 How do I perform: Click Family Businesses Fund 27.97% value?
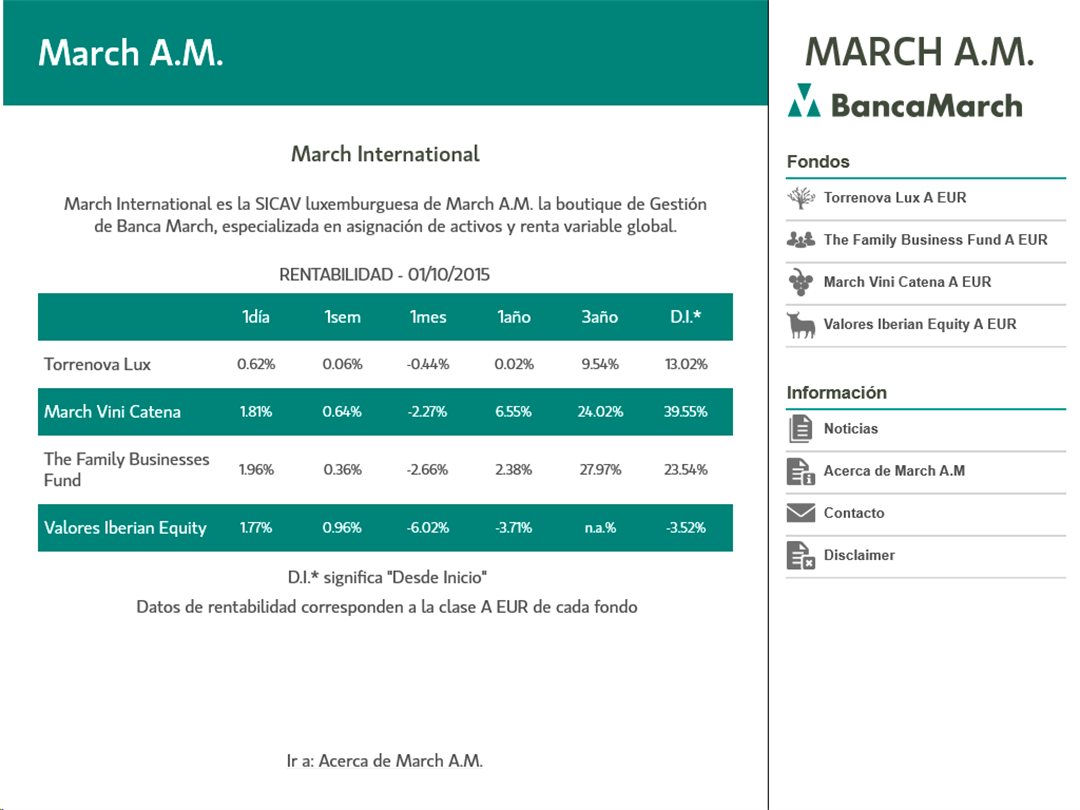pyautogui.click(x=600, y=470)
